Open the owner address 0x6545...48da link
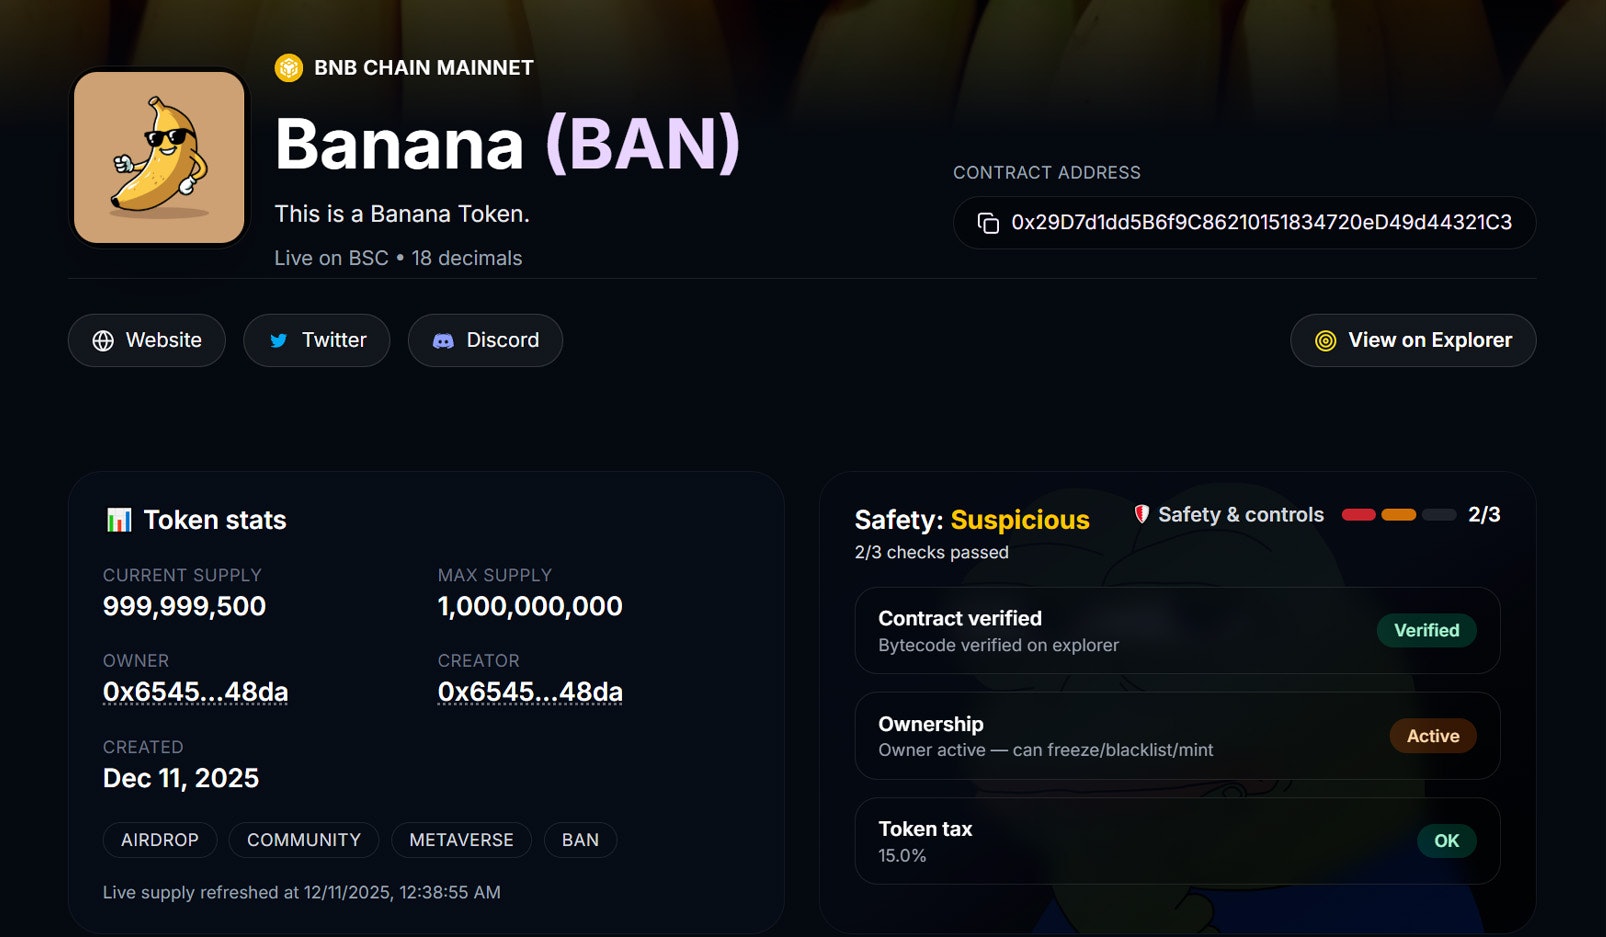Screen dimensions: 1606x937 [195, 692]
